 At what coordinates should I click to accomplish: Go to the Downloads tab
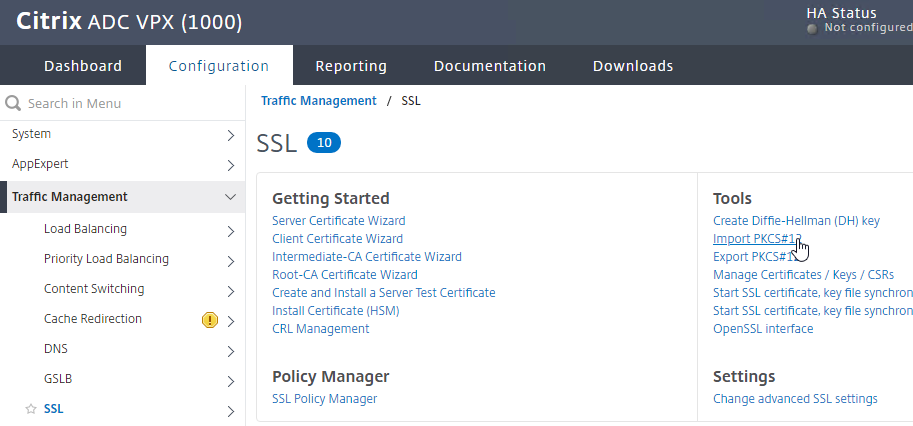tap(633, 66)
